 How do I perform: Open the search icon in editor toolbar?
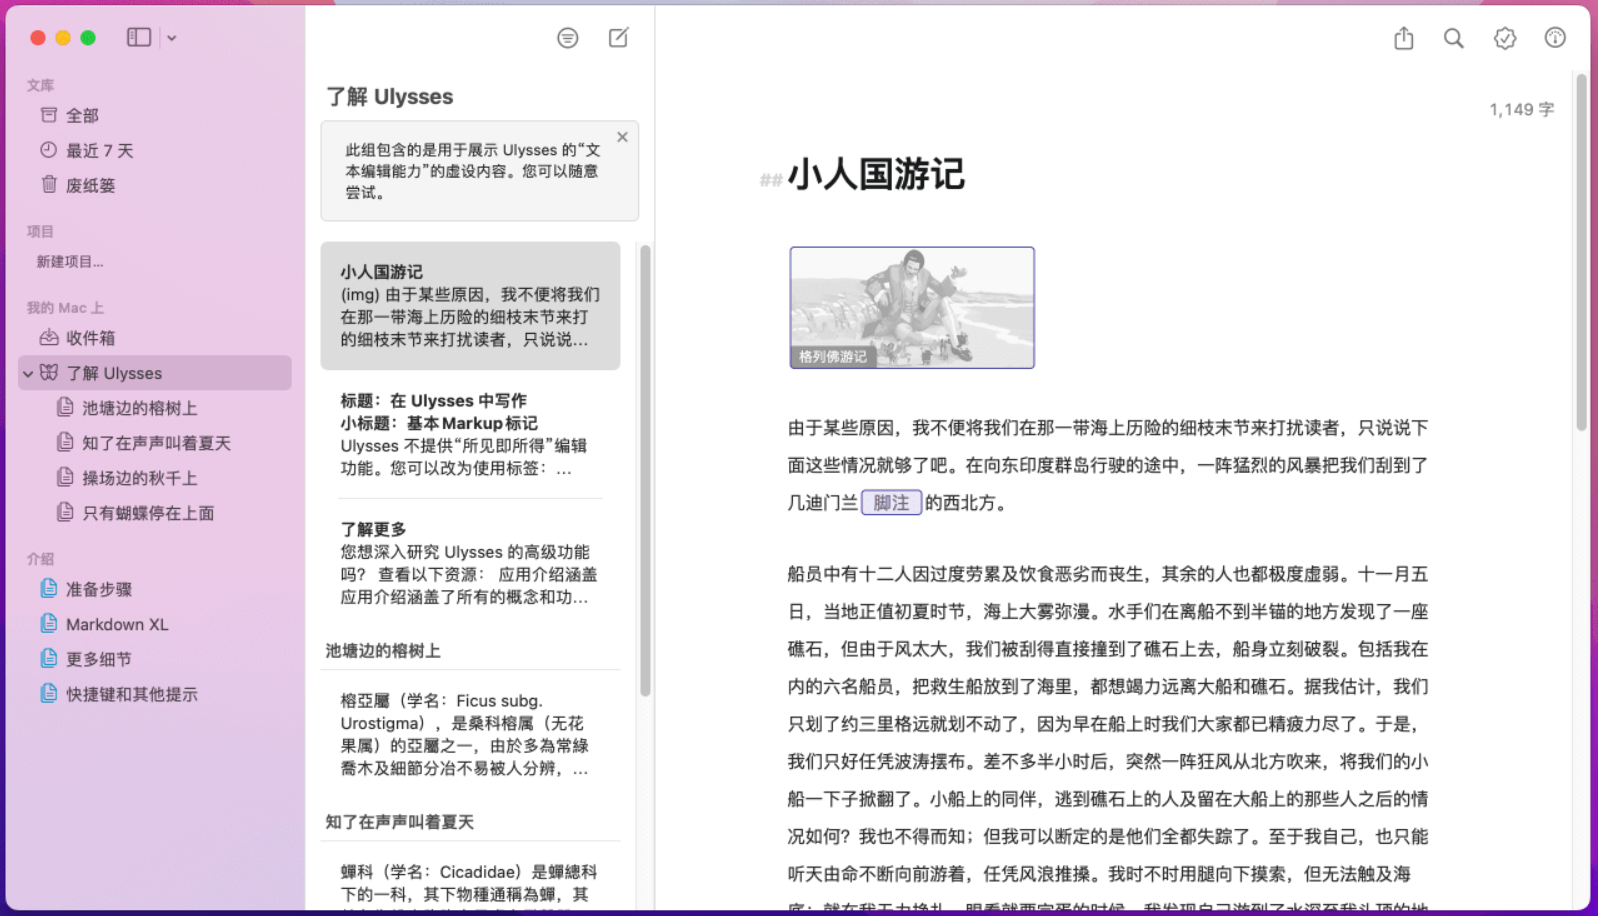(x=1454, y=38)
